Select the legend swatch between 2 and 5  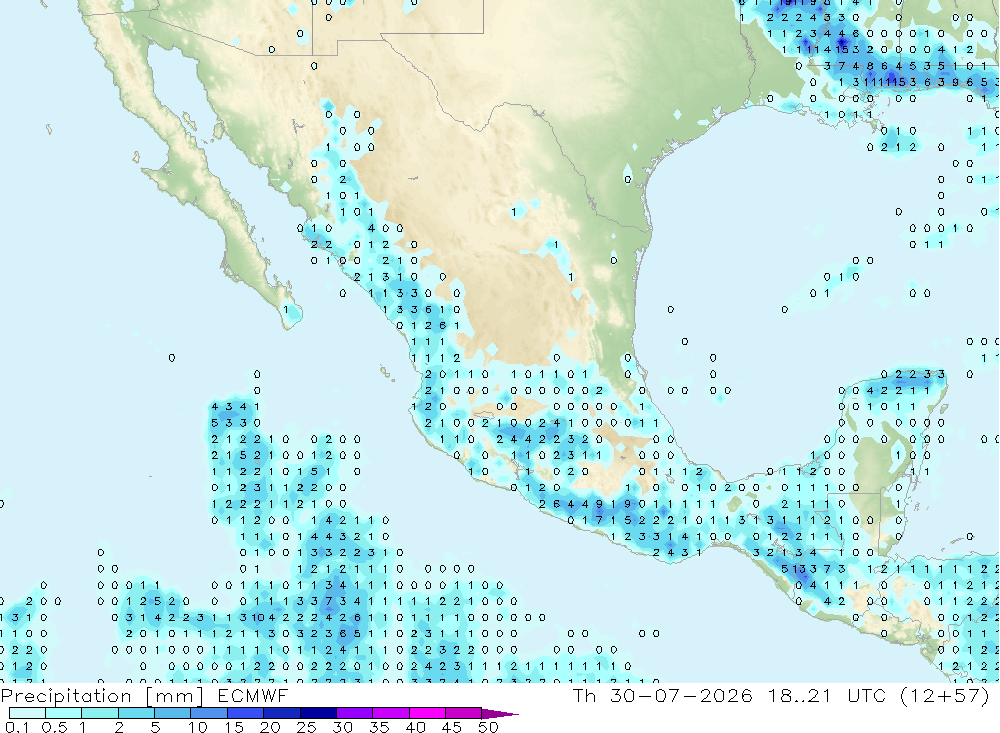coord(136,713)
